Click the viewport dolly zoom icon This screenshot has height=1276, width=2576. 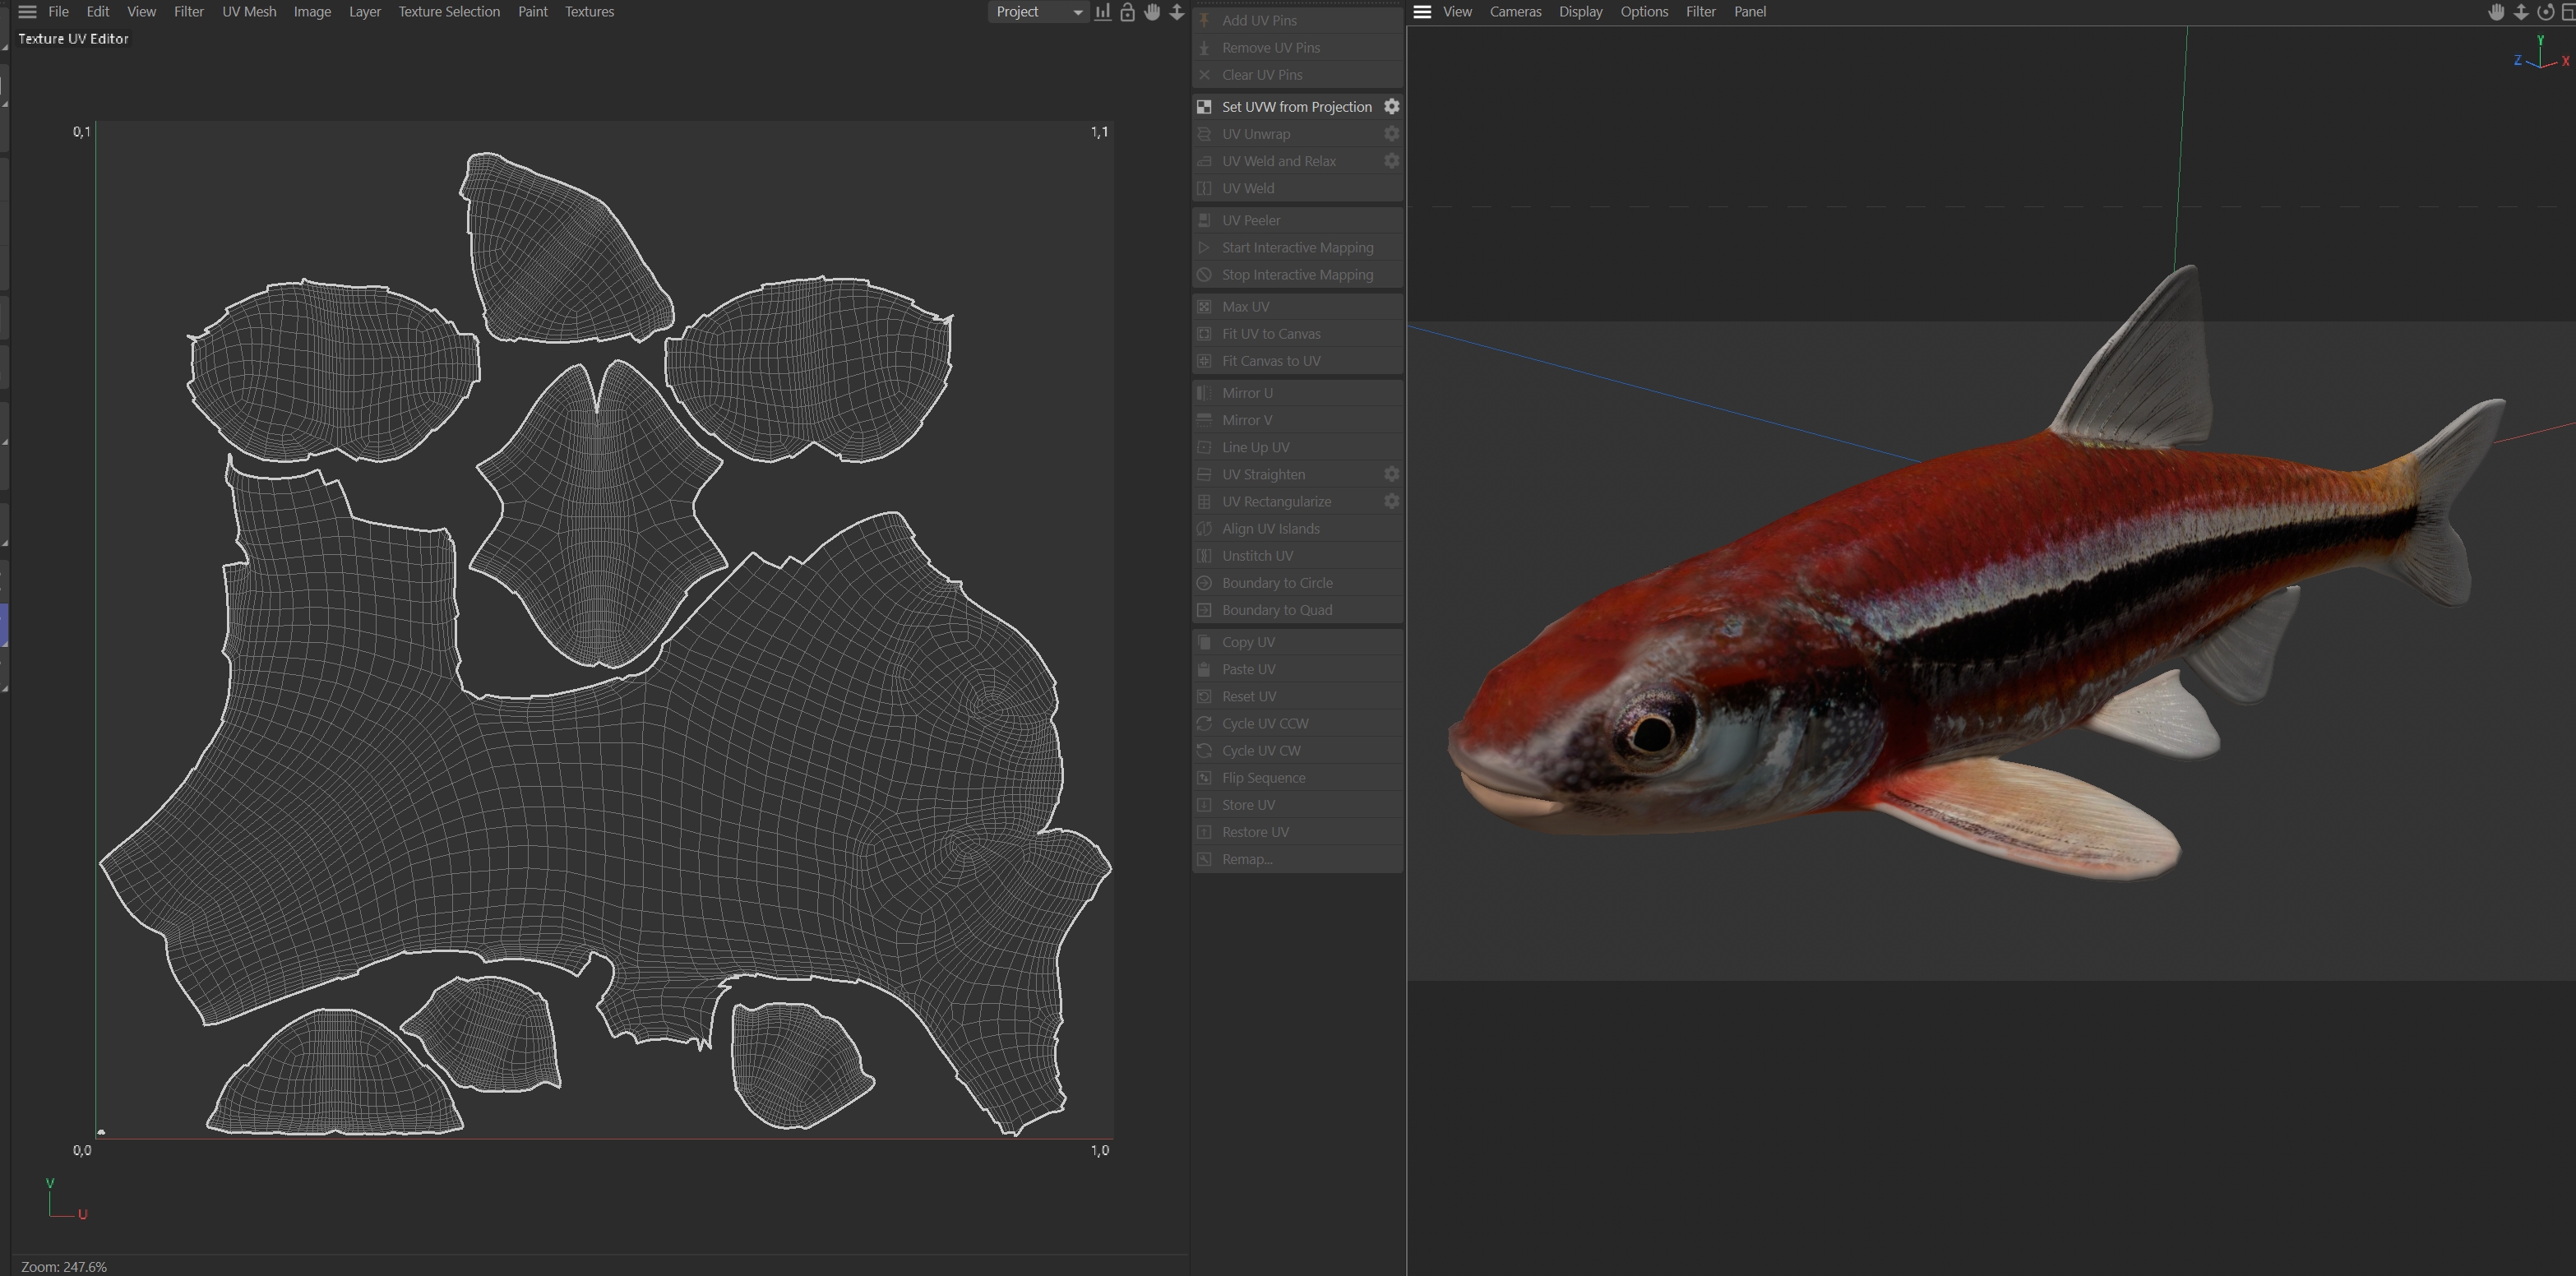(x=2521, y=12)
